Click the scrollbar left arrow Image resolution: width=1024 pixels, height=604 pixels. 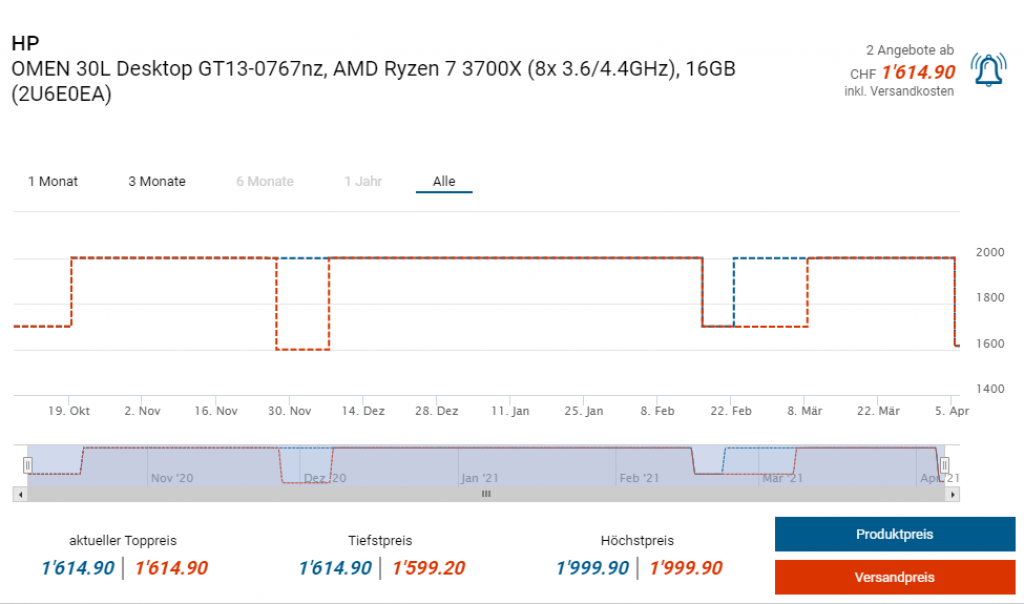(x=19, y=494)
